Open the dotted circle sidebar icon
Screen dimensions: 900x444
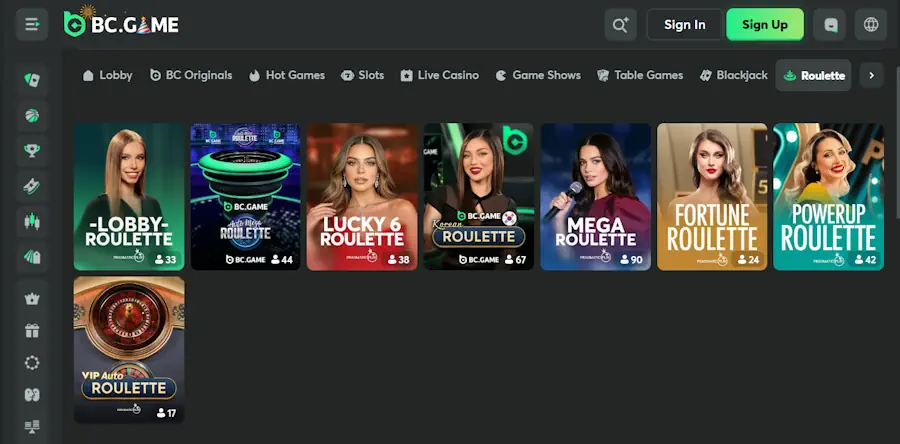coord(32,363)
